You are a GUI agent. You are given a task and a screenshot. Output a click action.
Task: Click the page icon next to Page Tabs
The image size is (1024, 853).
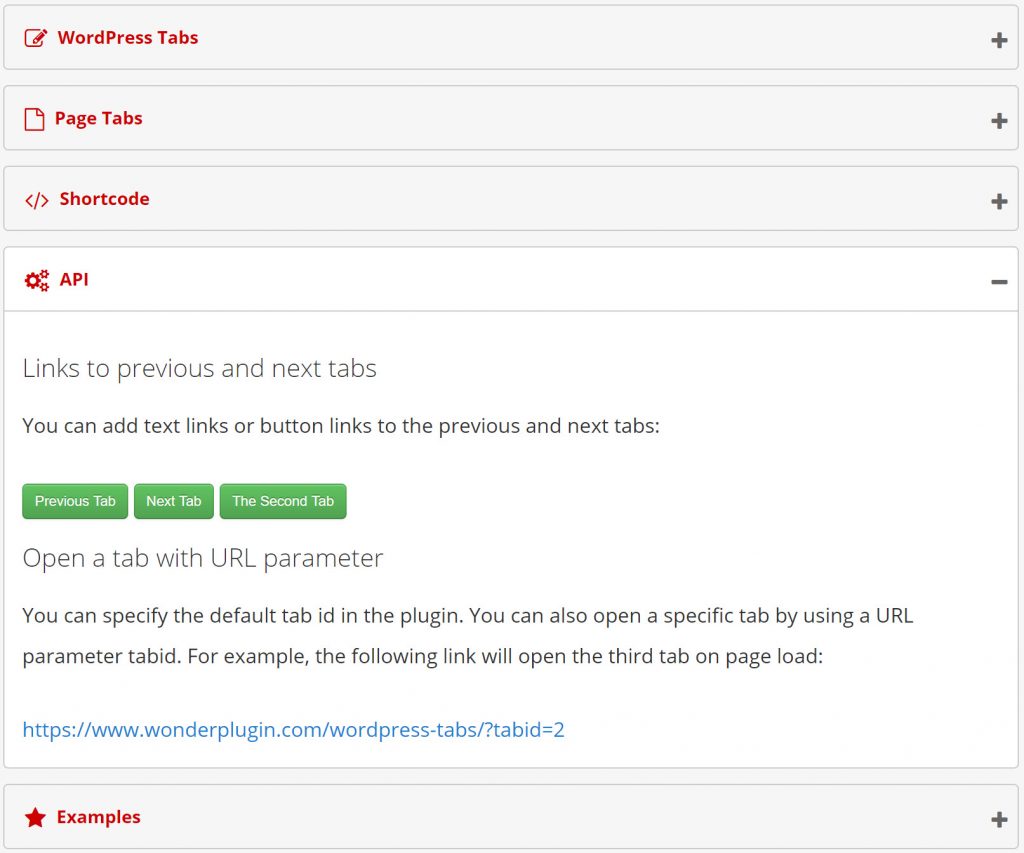(x=36, y=117)
